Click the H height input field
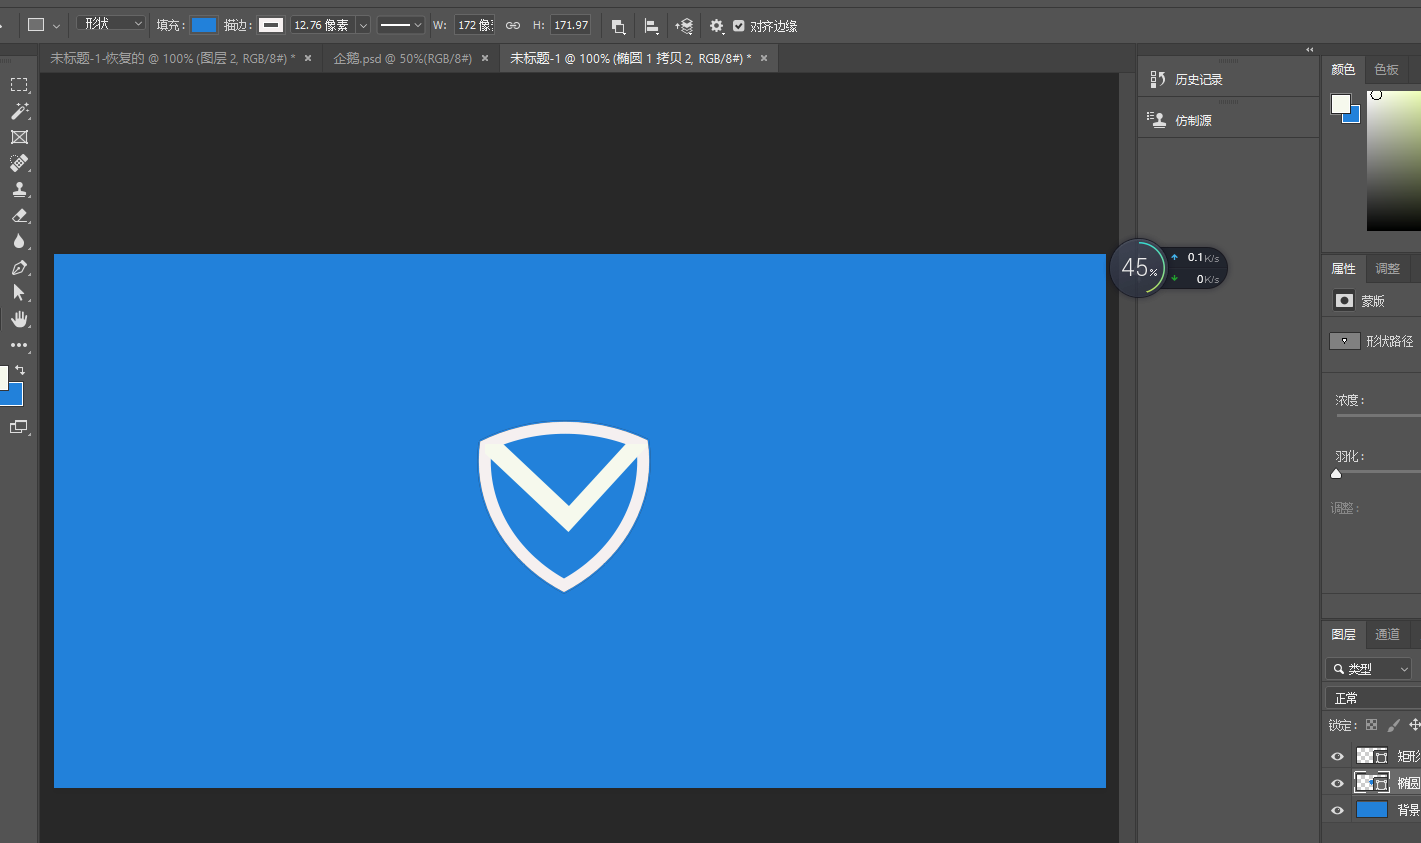1421x843 pixels. click(x=571, y=25)
